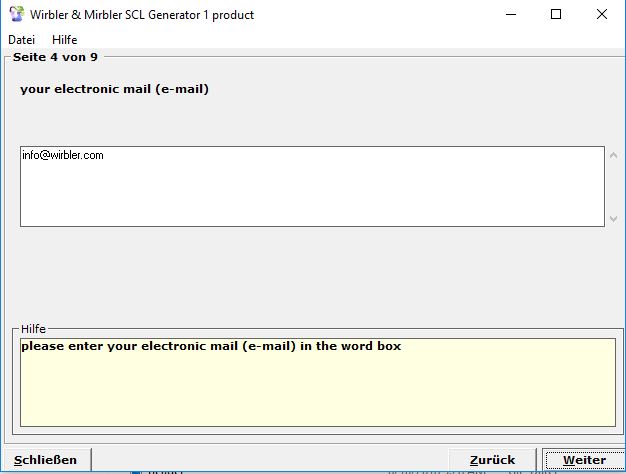Viewport: 626px width, 474px height.
Task: Click the 'your electronic mail (e-mail)' heading
Action: (x=114, y=89)
